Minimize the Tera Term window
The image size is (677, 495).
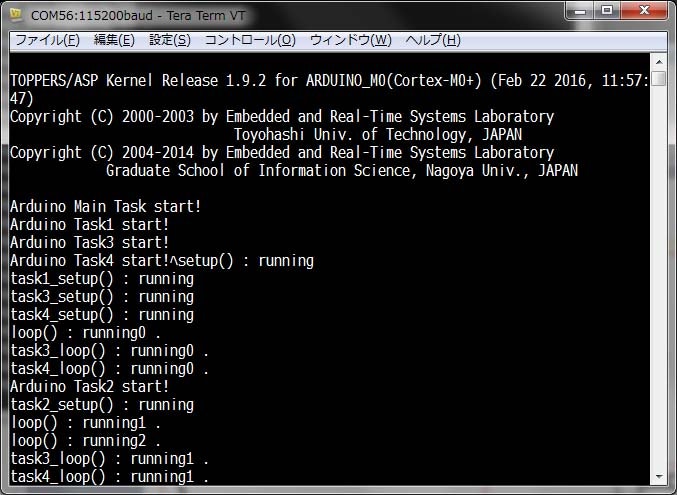[580, 11]
